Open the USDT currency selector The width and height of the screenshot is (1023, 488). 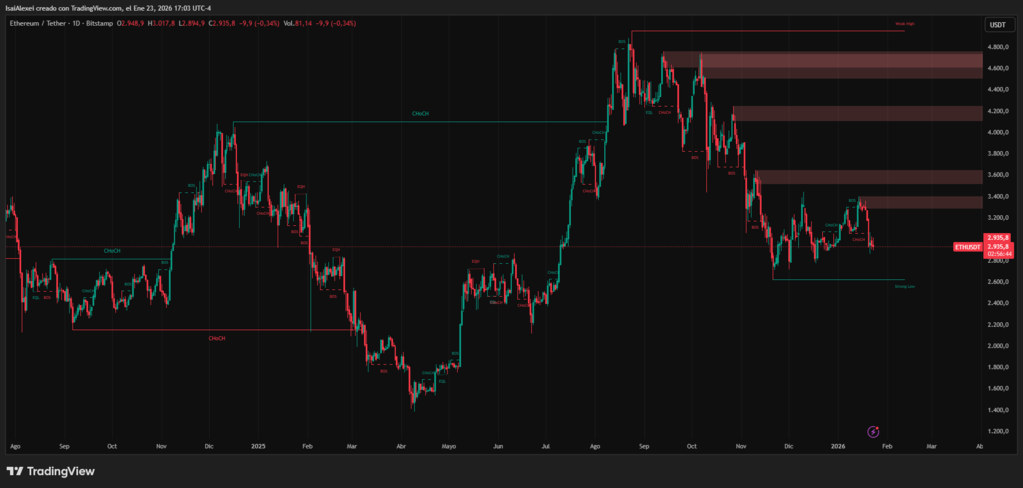click(997, 24)
